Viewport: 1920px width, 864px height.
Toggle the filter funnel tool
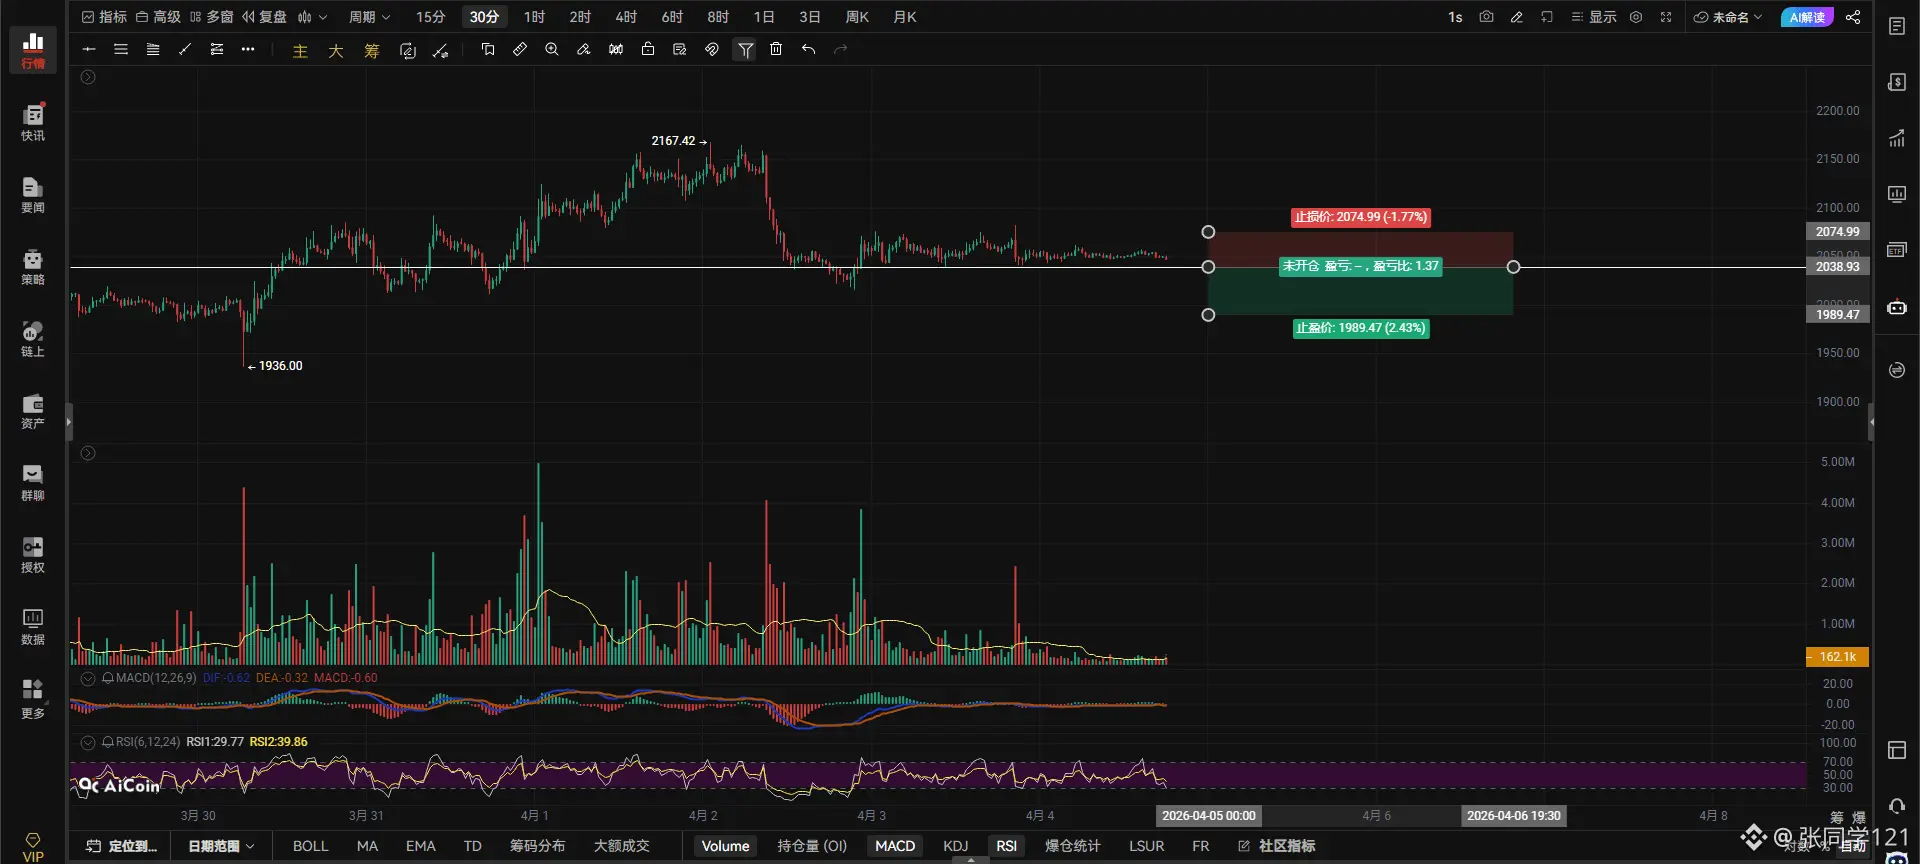(745, 49)
